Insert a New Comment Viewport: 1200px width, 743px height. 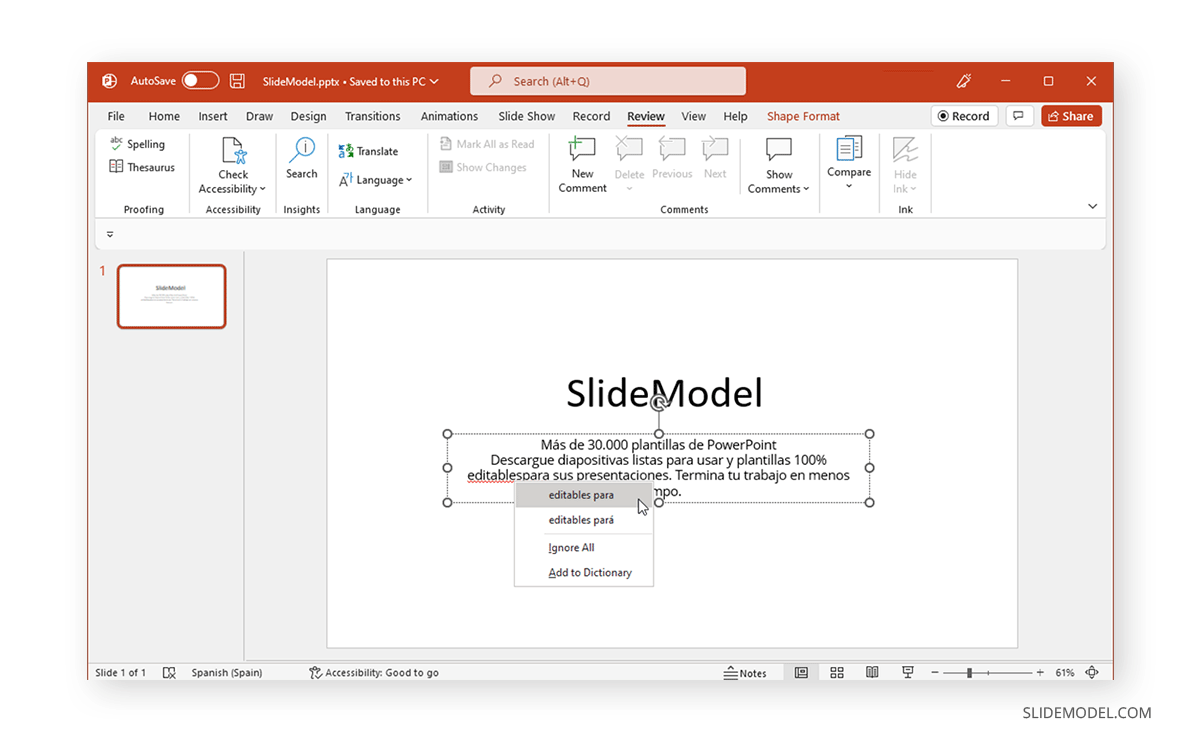[x=581, y=162]
